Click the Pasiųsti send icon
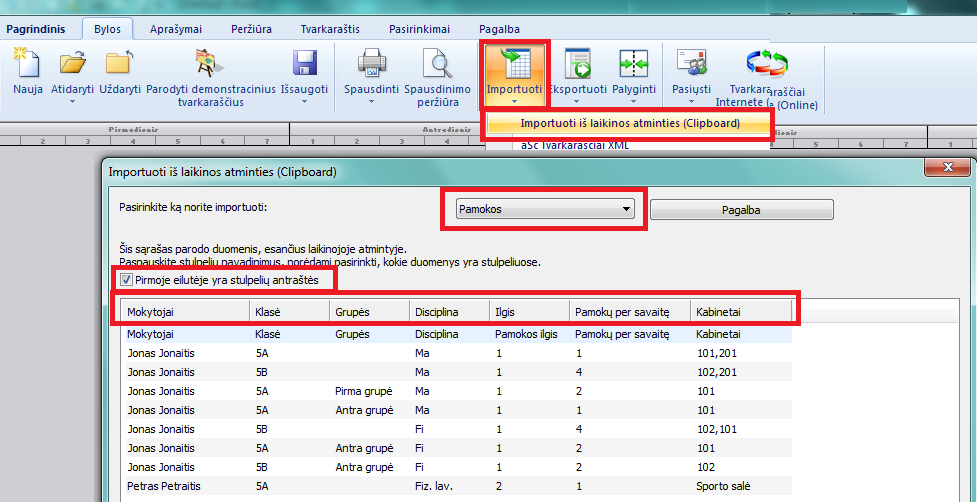The image size is (977, 502). pyautogui.click(x=691, y=64)
